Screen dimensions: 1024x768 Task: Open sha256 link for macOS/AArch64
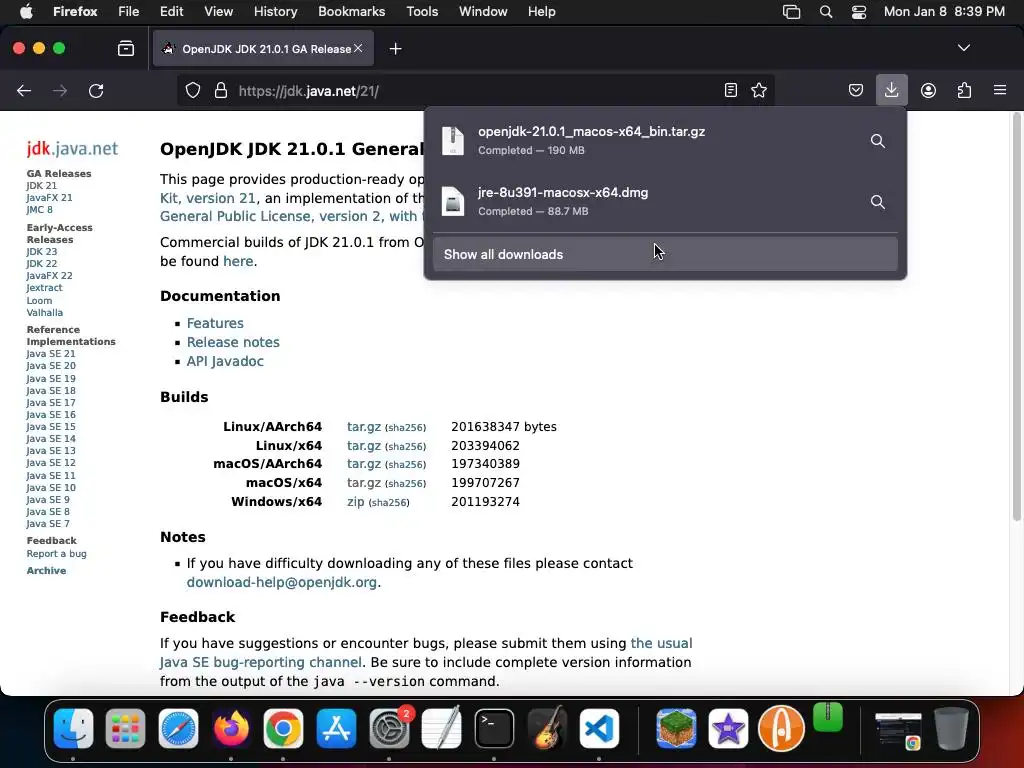pos(406,464)
